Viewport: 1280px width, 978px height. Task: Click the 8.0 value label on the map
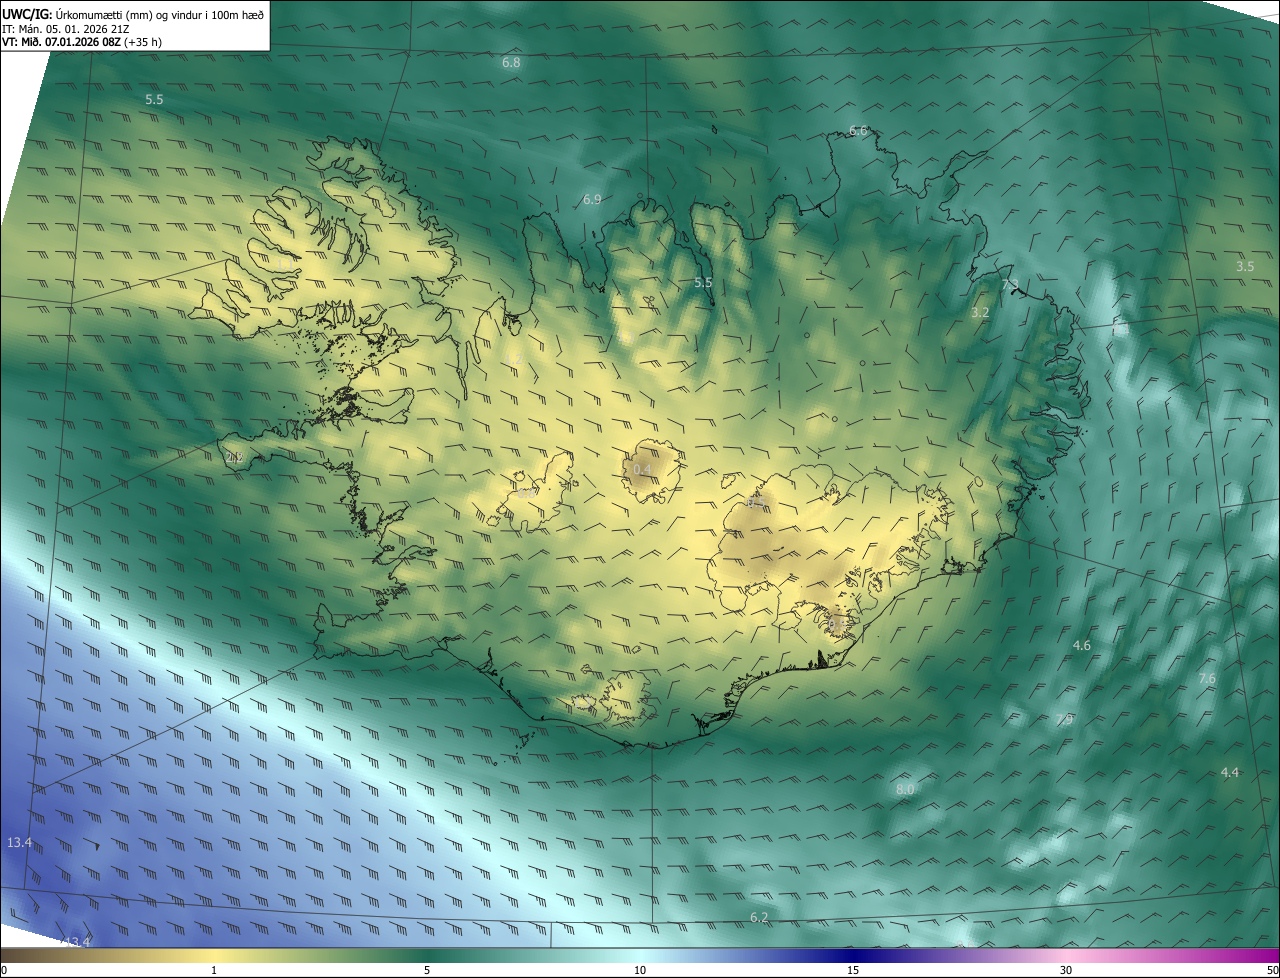tap(905, 790)
